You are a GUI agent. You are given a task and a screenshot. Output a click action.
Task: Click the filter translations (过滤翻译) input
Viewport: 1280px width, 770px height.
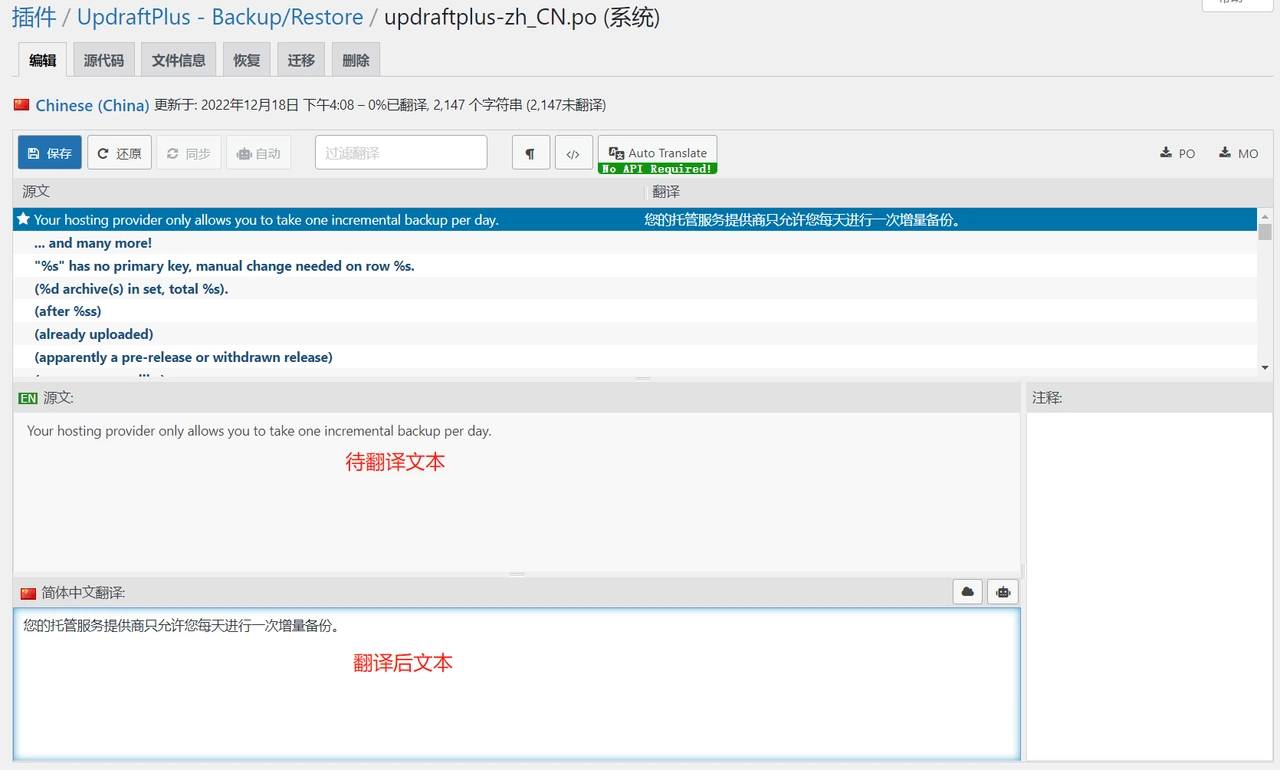(401, 153)
